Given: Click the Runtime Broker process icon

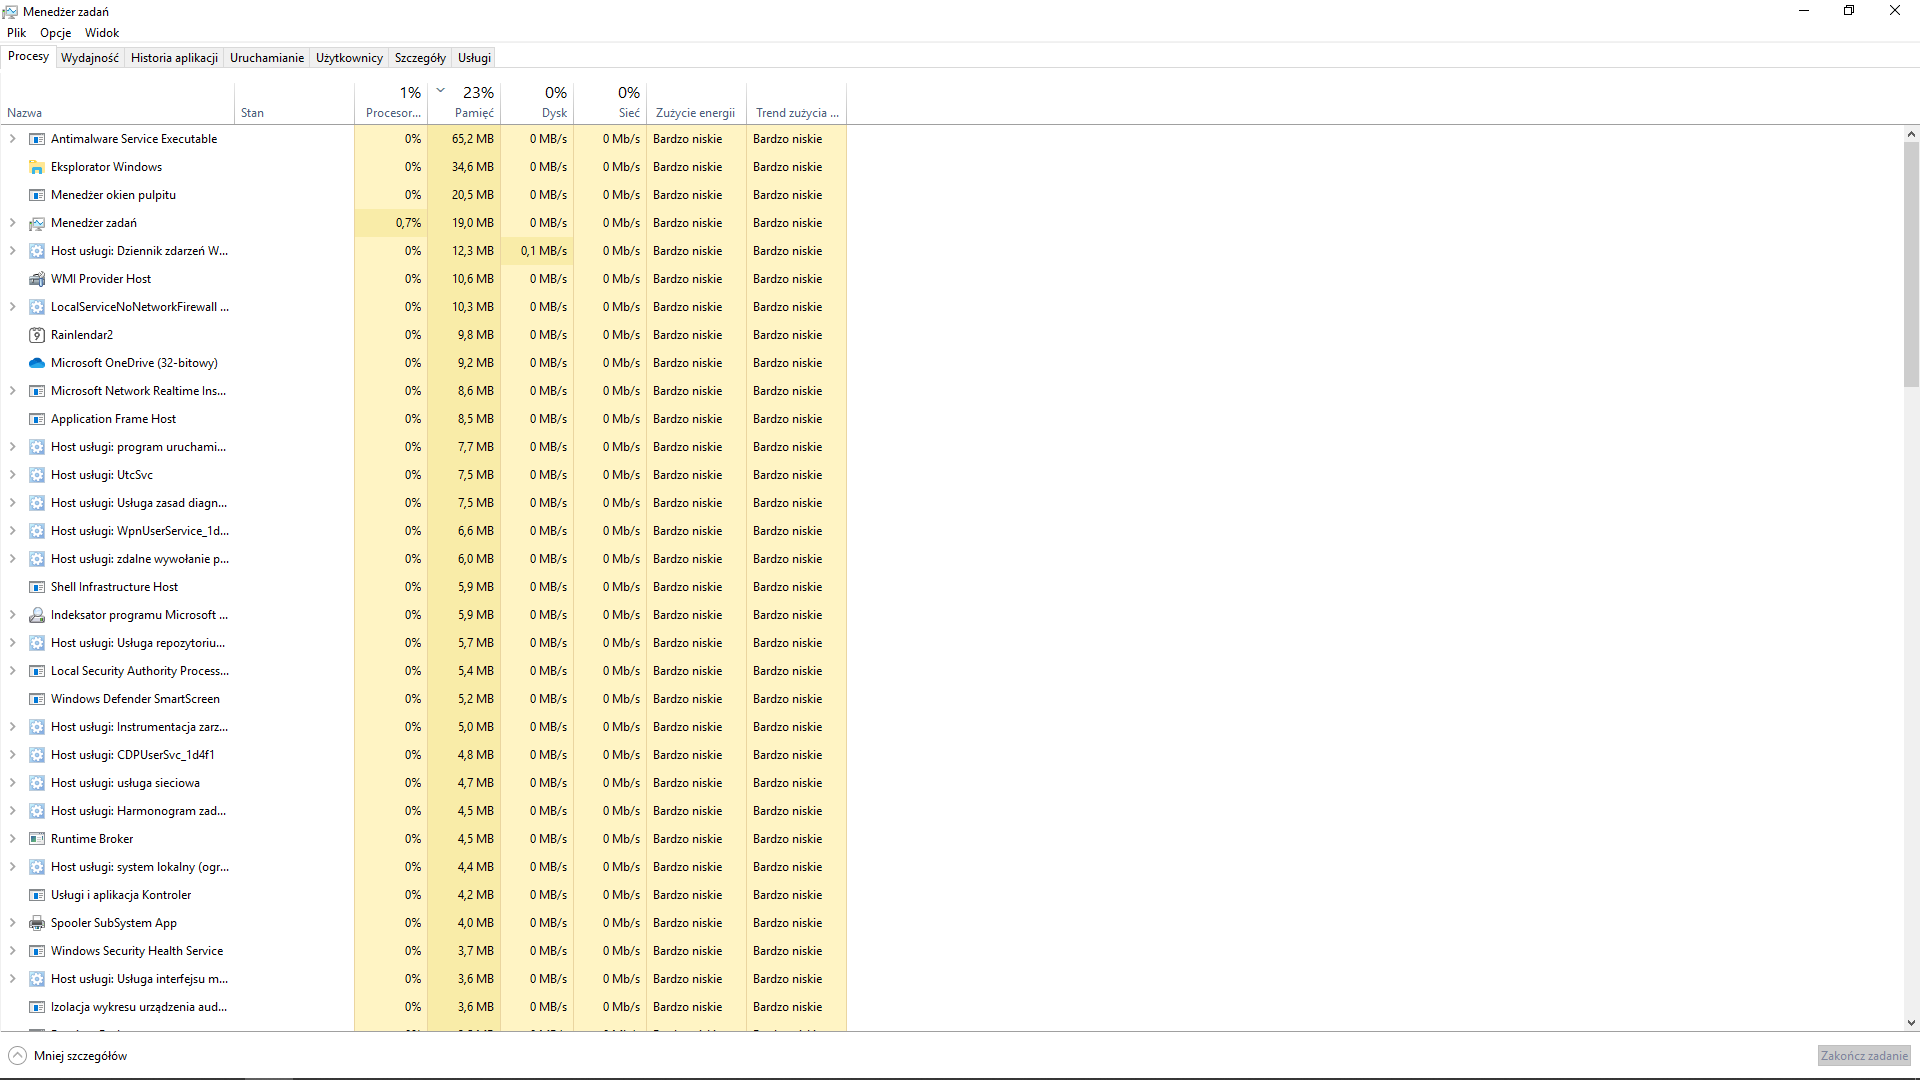Looking at the screenshot, I should pos(37,839).
